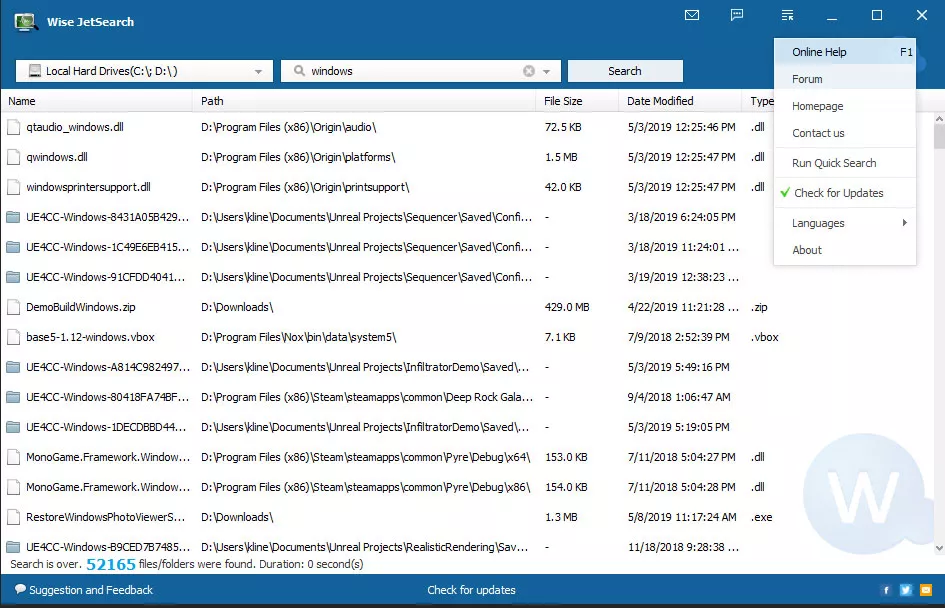Click the file icon of windowsprintersupport.dll

(x=13, y=187)
